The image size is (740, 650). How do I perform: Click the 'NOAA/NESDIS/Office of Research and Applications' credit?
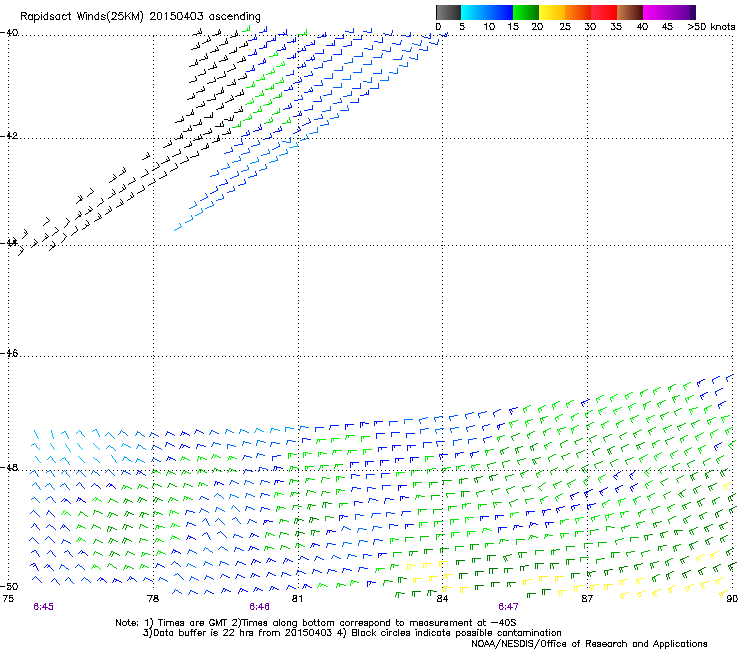point(589,644)
